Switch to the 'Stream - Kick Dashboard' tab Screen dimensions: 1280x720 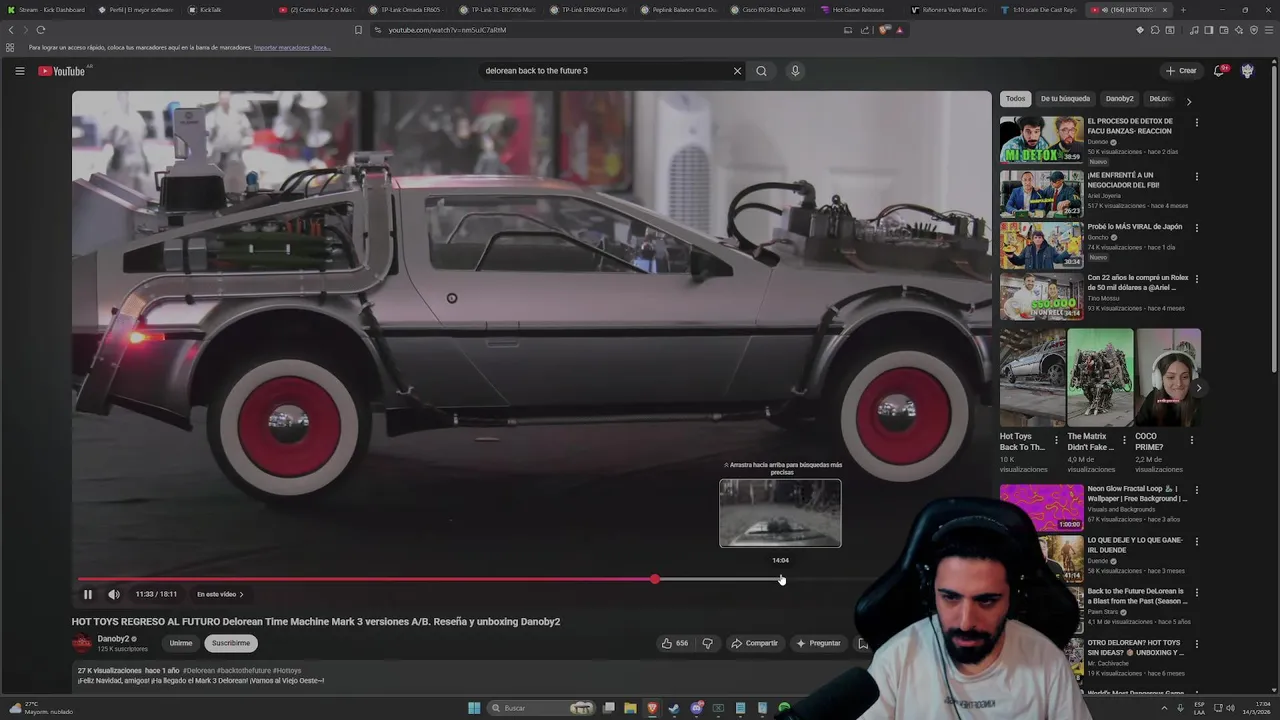click(47, 10)
